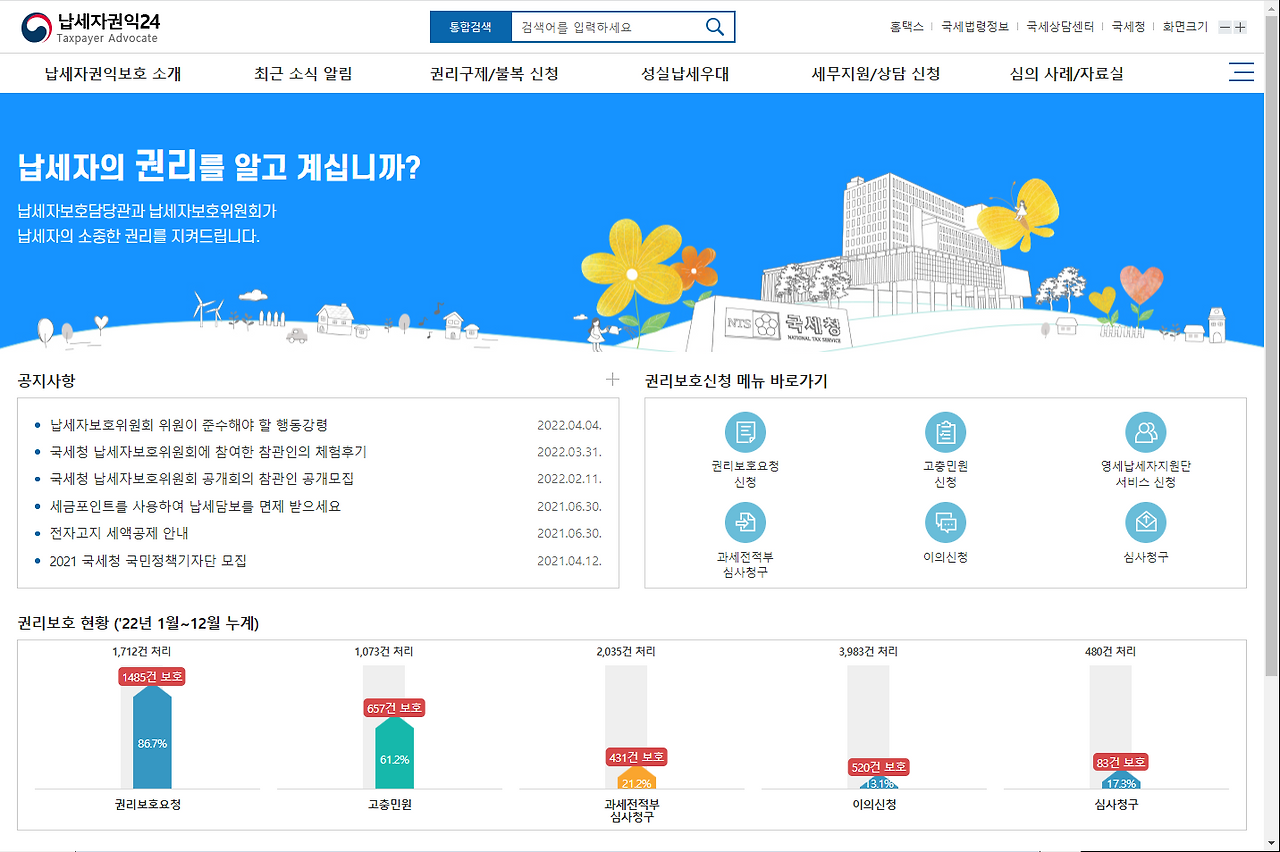Click the 고충민원 신청 clipboard icon
Viewport: 1280px width, 852px height.
pyautogui.click(x=945, y=432)
